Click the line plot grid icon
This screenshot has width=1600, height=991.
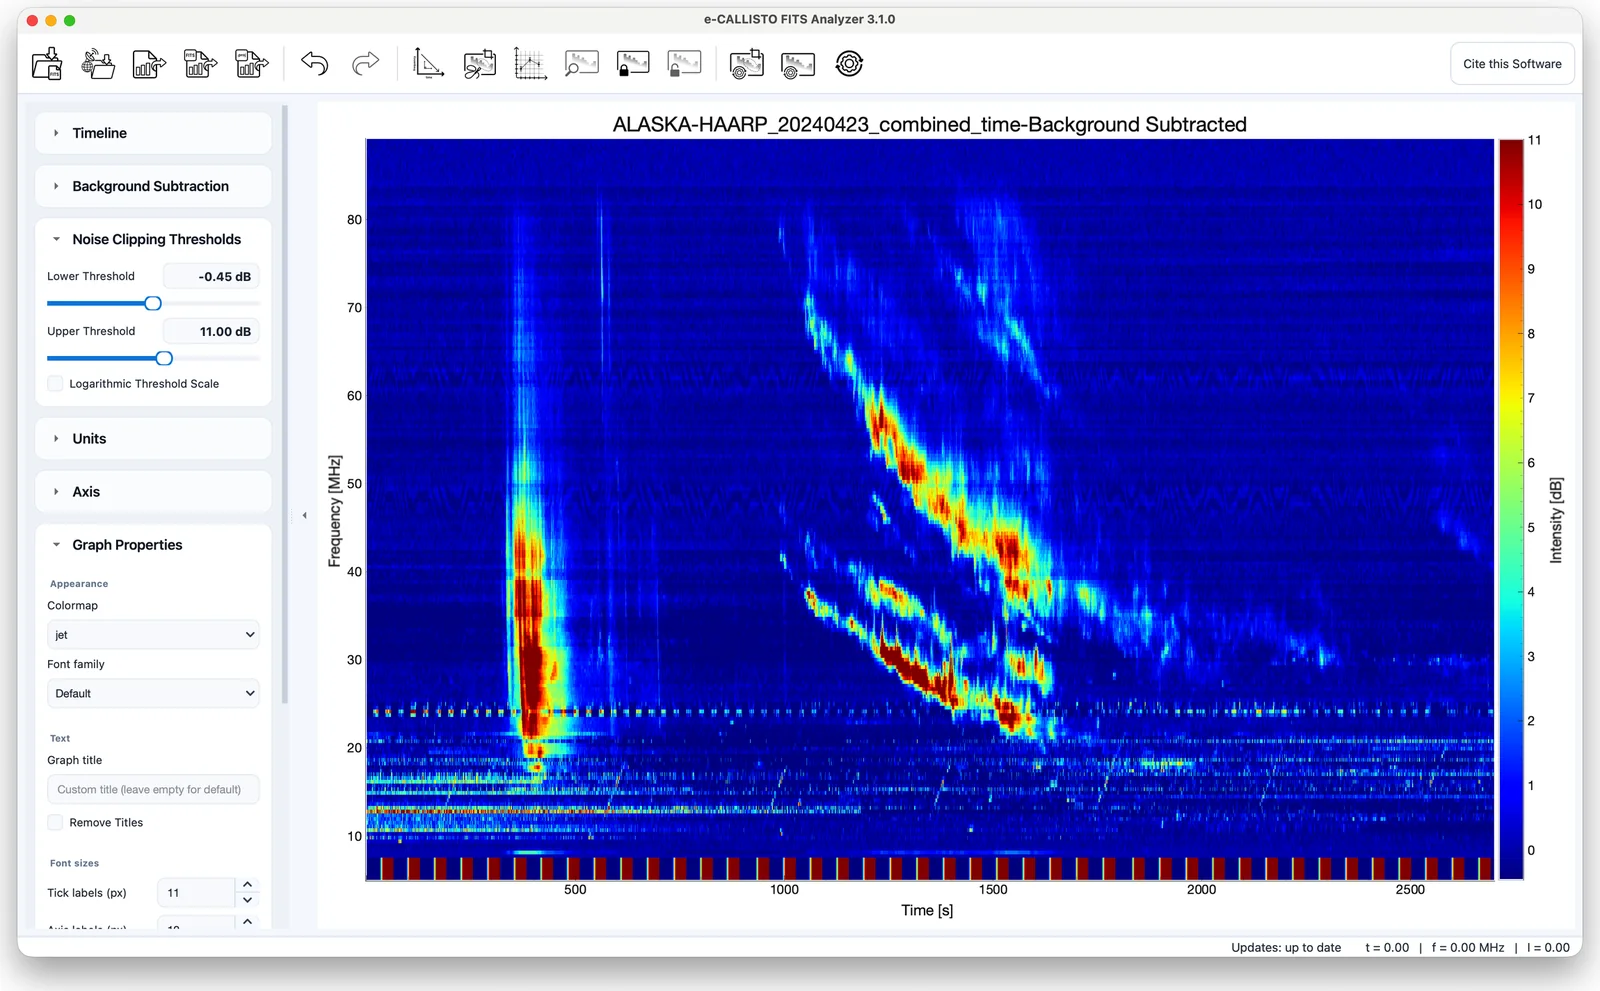tap(530, 64)
